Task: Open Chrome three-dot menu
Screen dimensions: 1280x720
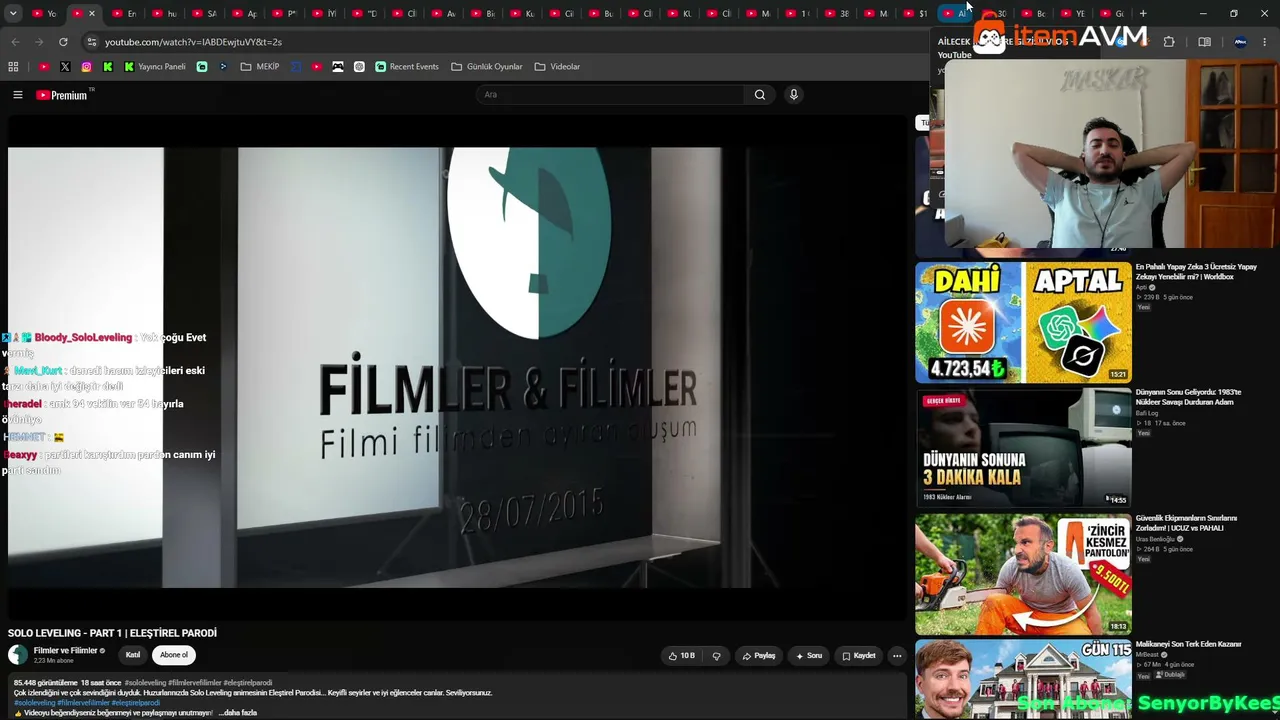Action: [1267, 42]
